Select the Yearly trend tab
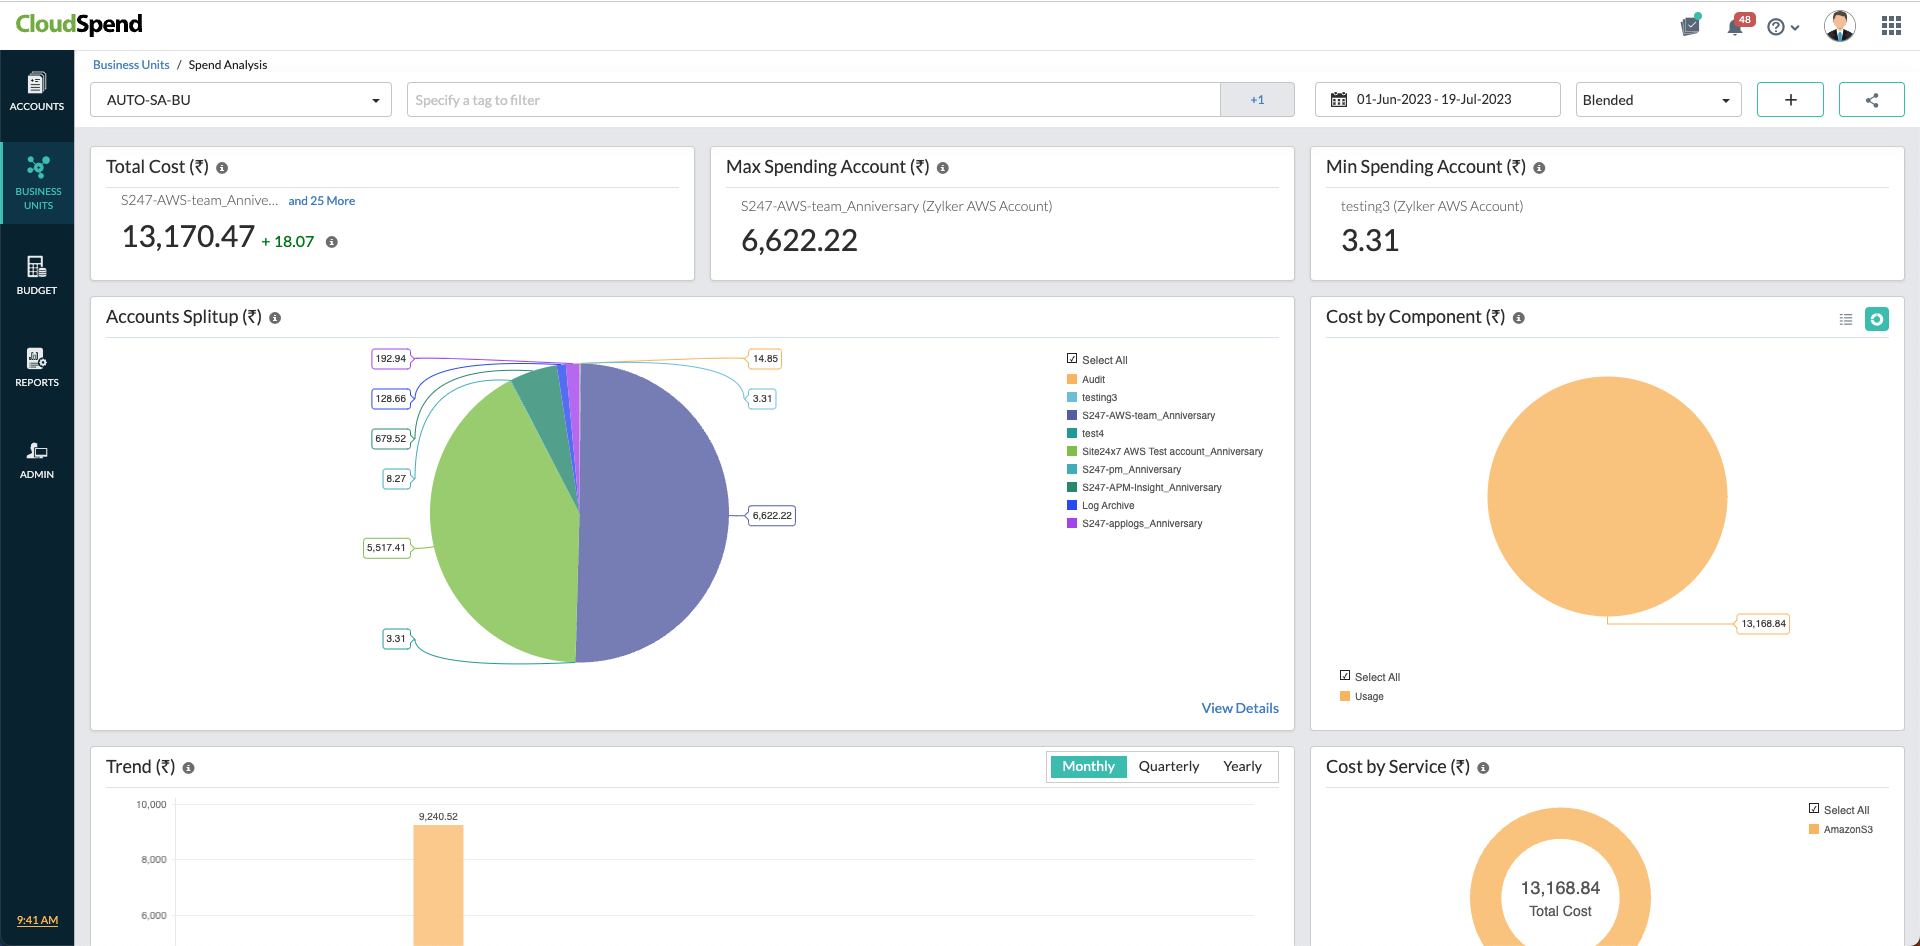Image resolution: width=1920 pixels, height=946 pixels. tap(1242, 766)
